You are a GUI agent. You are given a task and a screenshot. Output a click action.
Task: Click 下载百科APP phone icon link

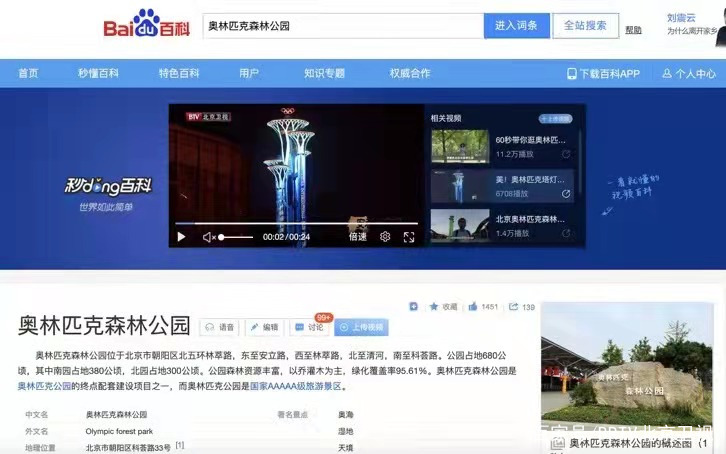tap(603, 74)
